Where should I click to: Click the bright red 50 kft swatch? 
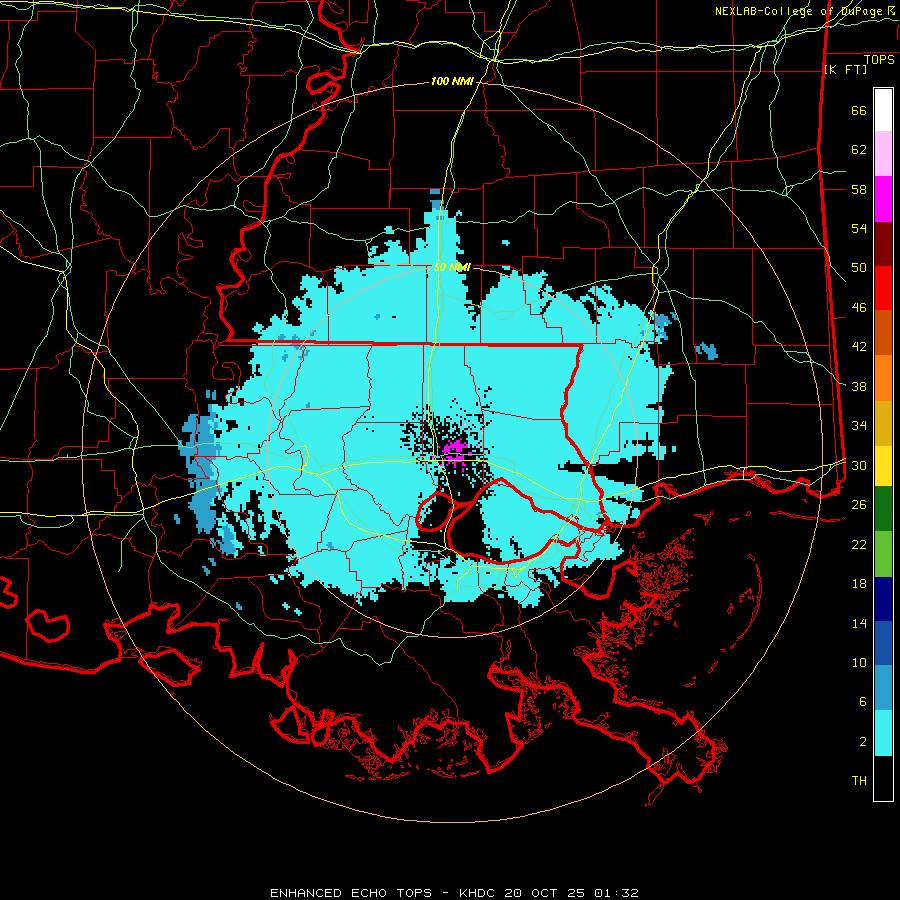point(883,288)
